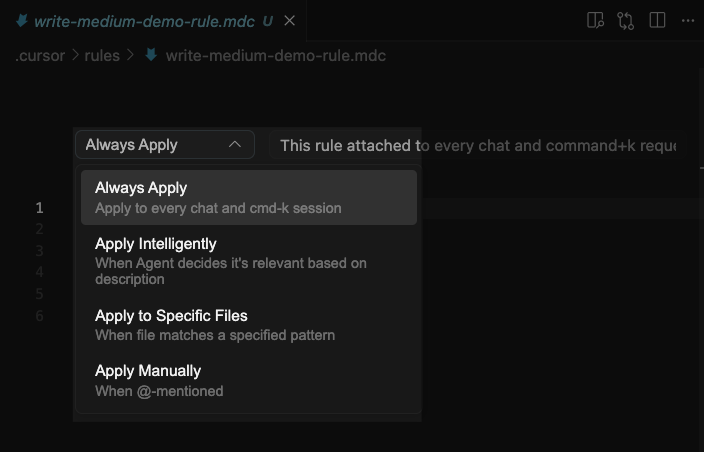Screen dimensions: 704x452
Task: Open the more actions ellipsis menu
Action: [688, 21]
